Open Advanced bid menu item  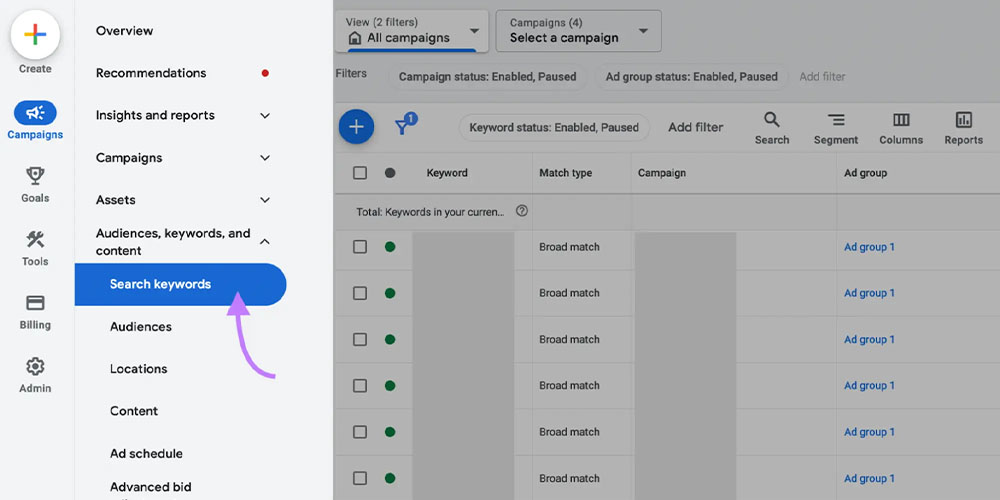(151, 487)
